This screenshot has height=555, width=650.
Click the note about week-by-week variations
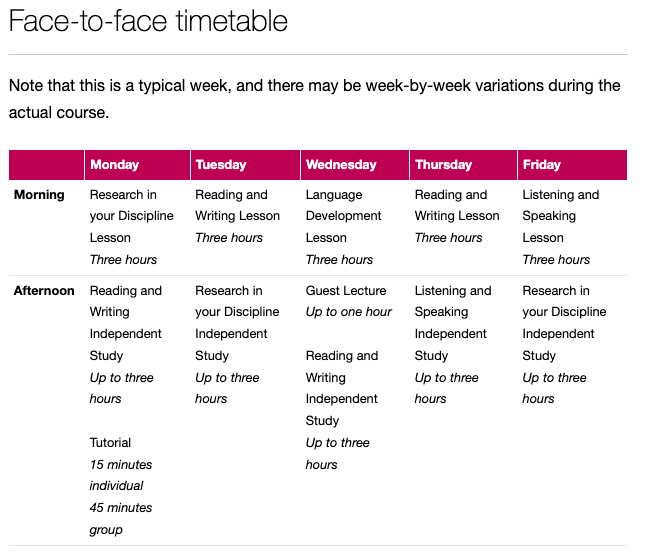(x=314, y=98)
